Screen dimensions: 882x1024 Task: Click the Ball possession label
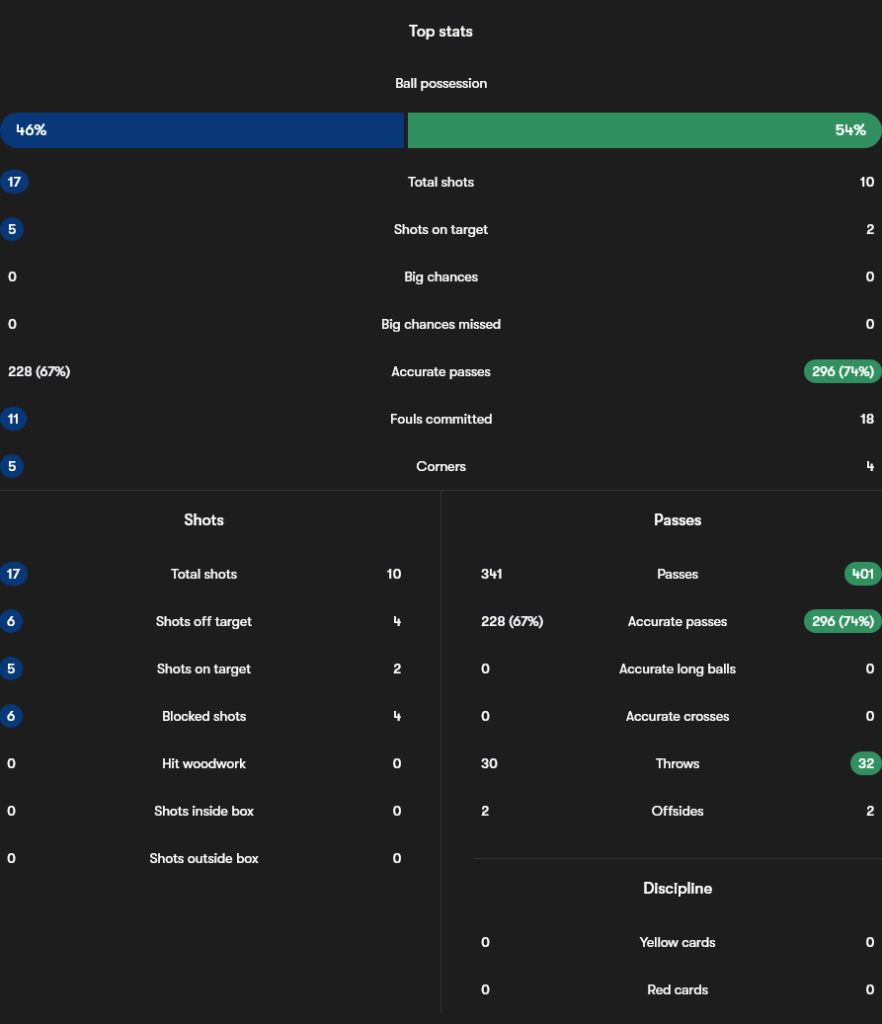pyautogui.click(x=441, y=83)
